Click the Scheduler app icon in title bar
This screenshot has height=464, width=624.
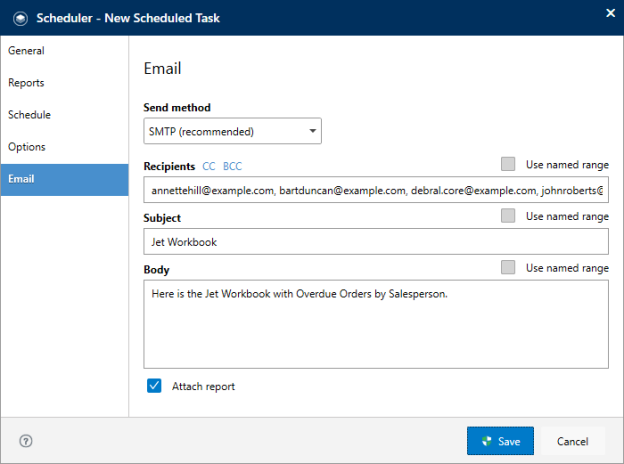(x=20, y=18)
